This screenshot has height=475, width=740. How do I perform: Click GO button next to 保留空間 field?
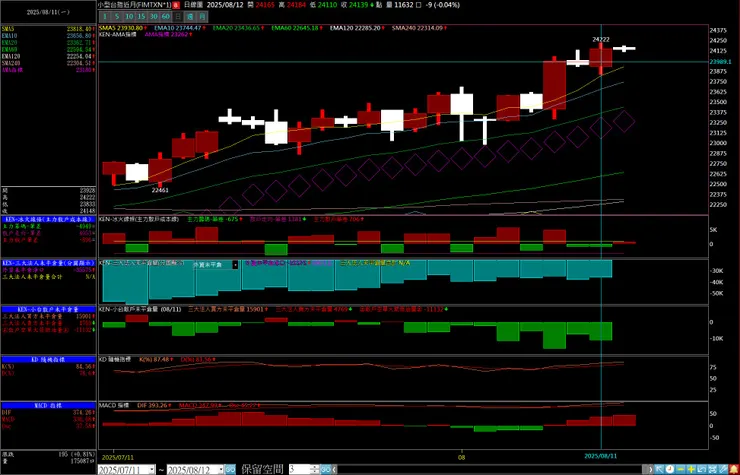[x=326, y=469]
